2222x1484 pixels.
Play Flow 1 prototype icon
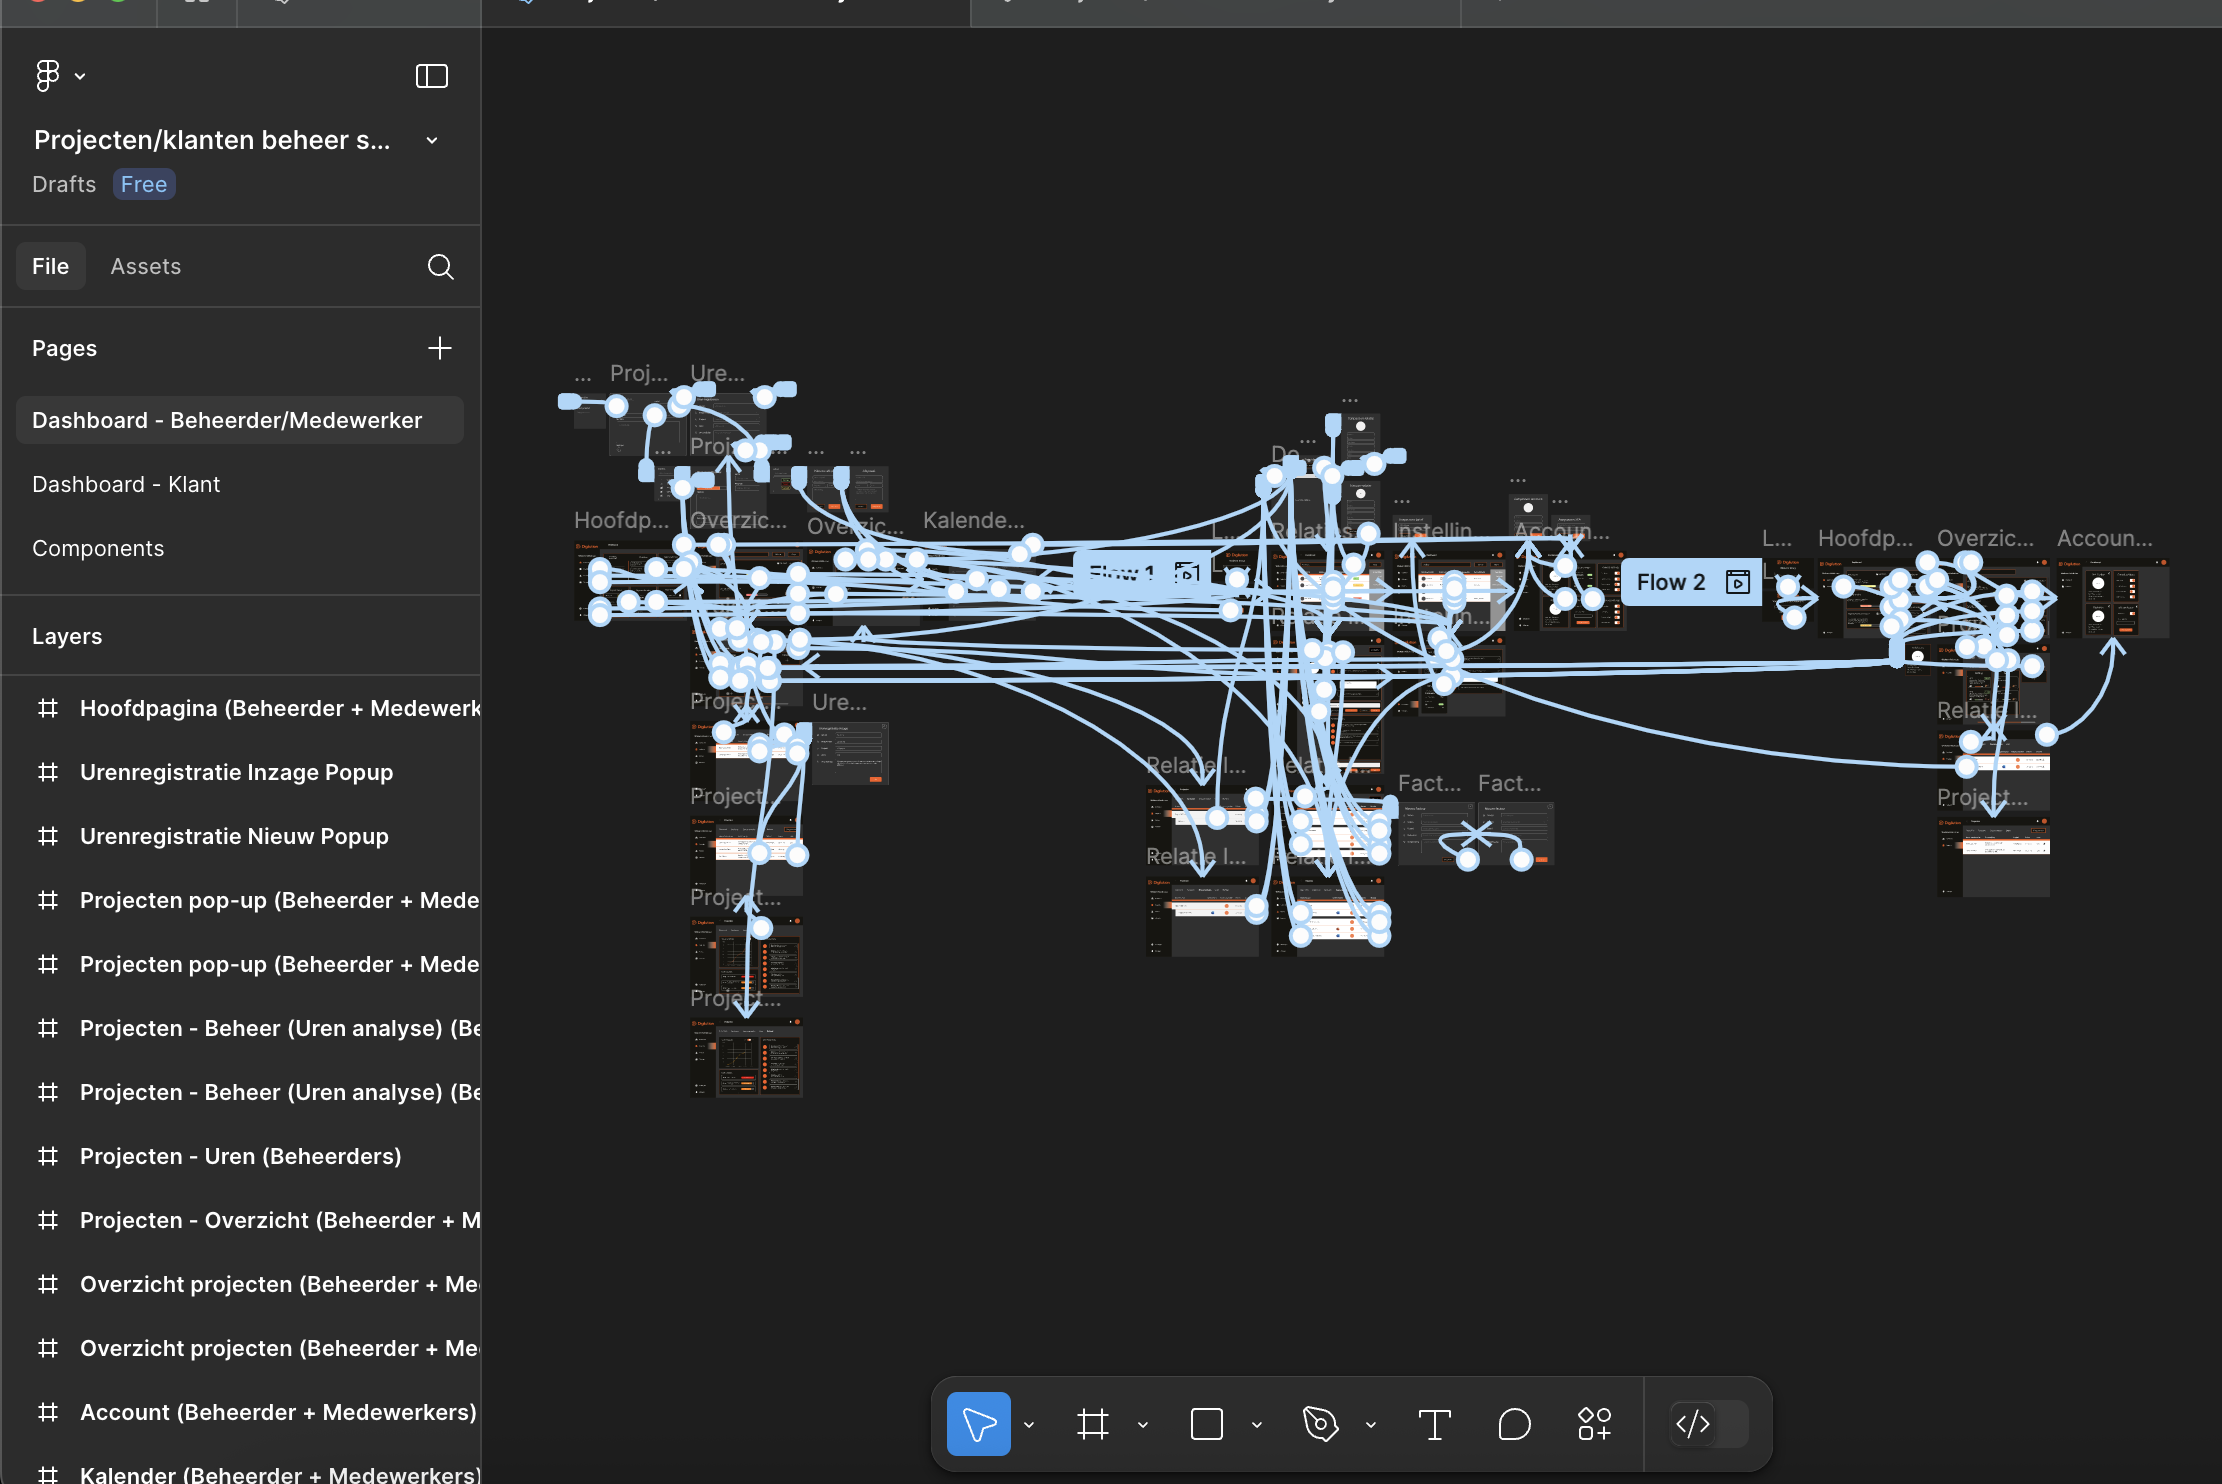pos(1187,573)
